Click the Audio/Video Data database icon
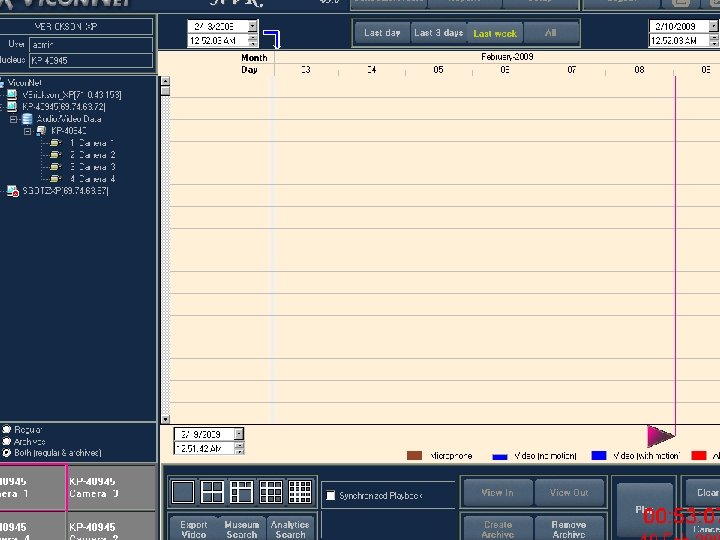Viewport: 720px width, 540px height. pyautogui.click(x=28, y=119)
